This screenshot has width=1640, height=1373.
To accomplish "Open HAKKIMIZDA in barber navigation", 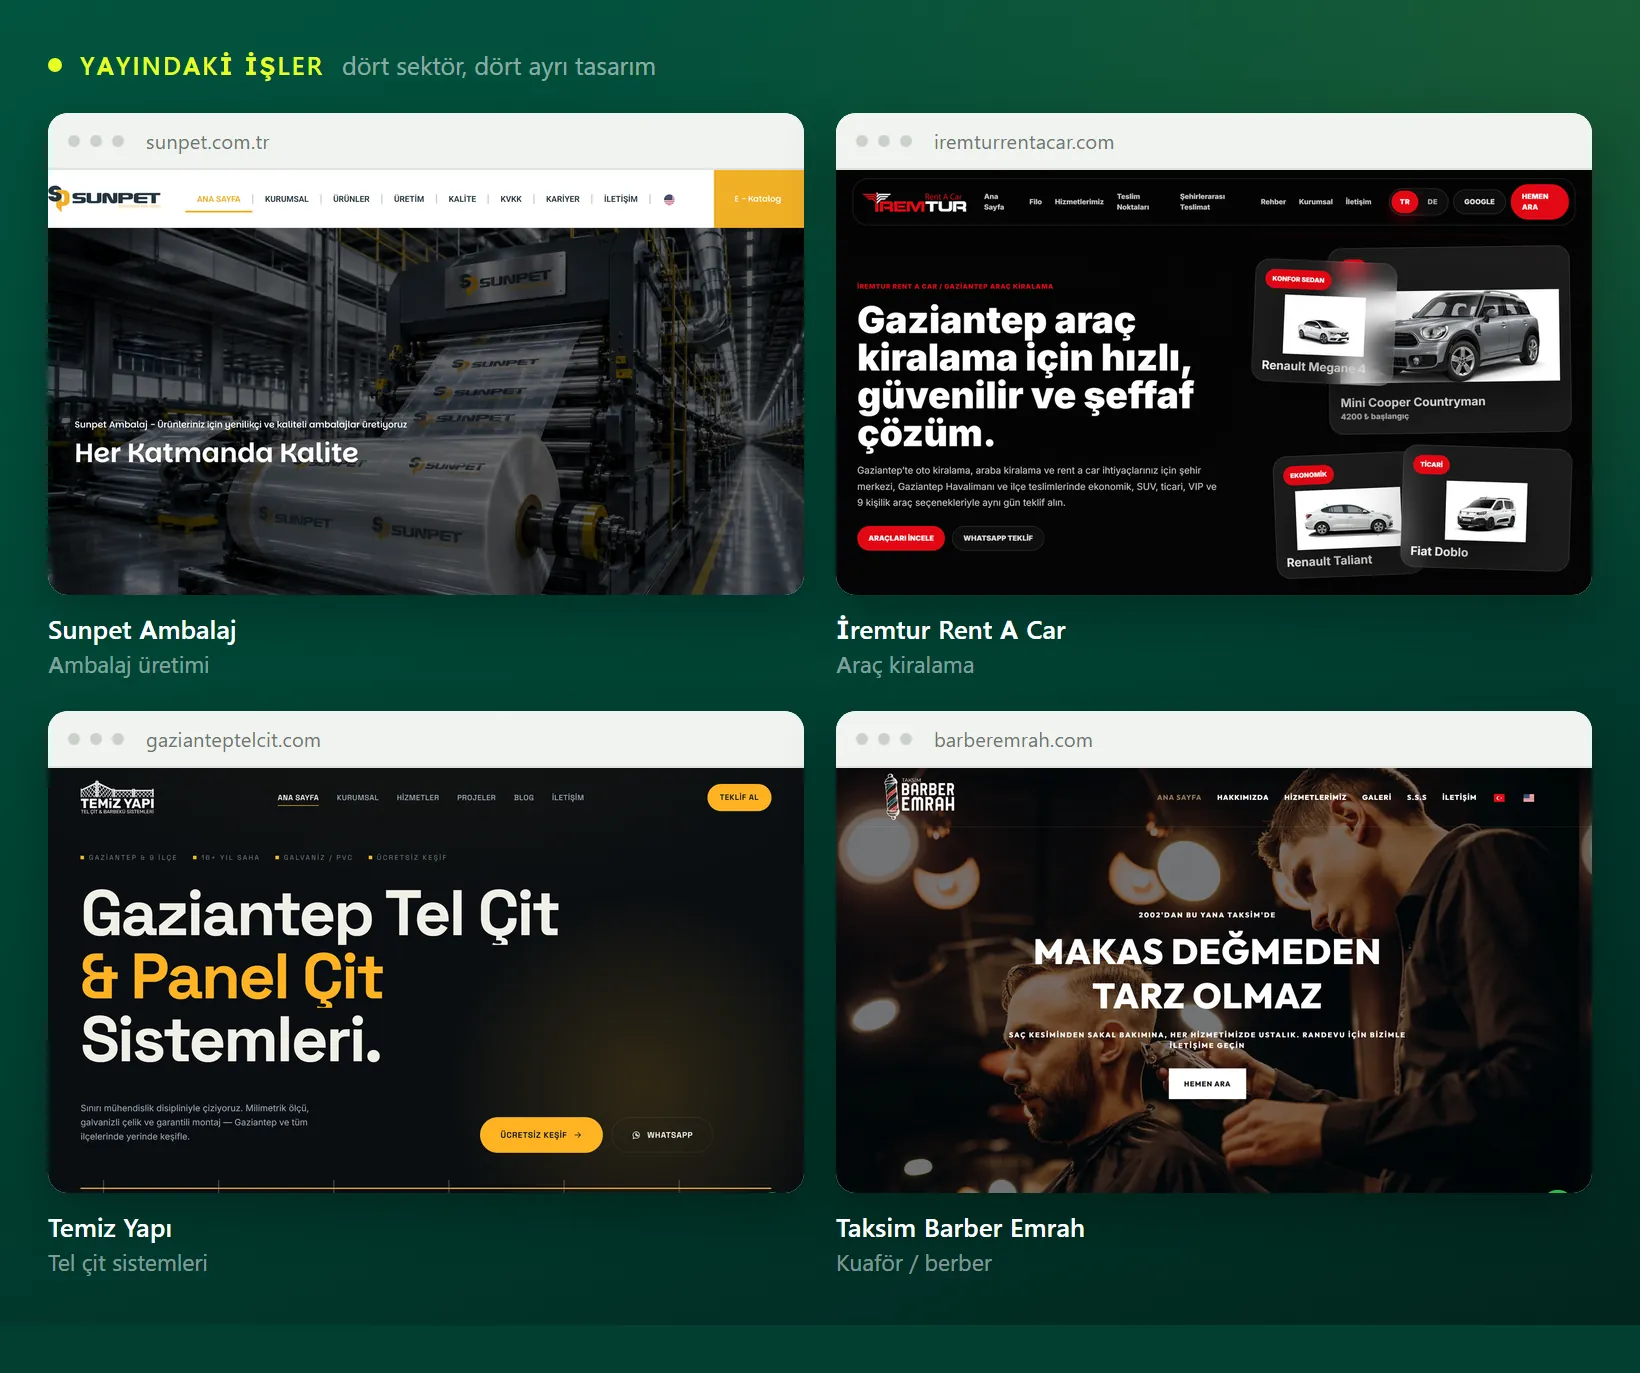I will pyautogui.click(x=1242, y=798).
